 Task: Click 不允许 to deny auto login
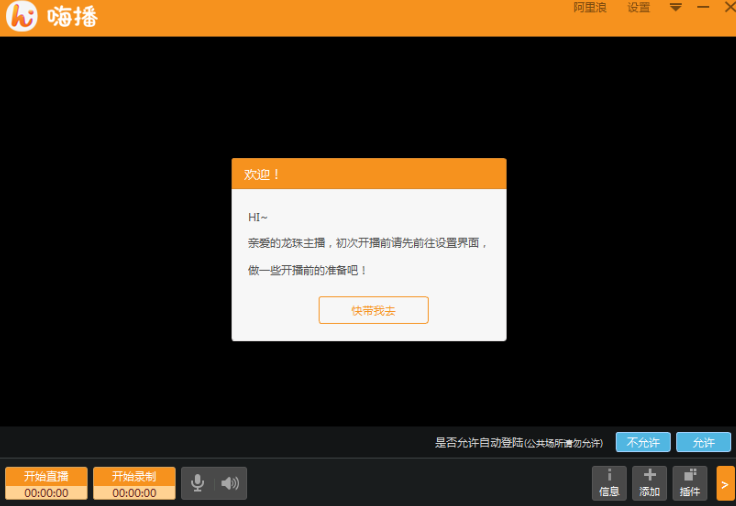(x=643, y=442)
